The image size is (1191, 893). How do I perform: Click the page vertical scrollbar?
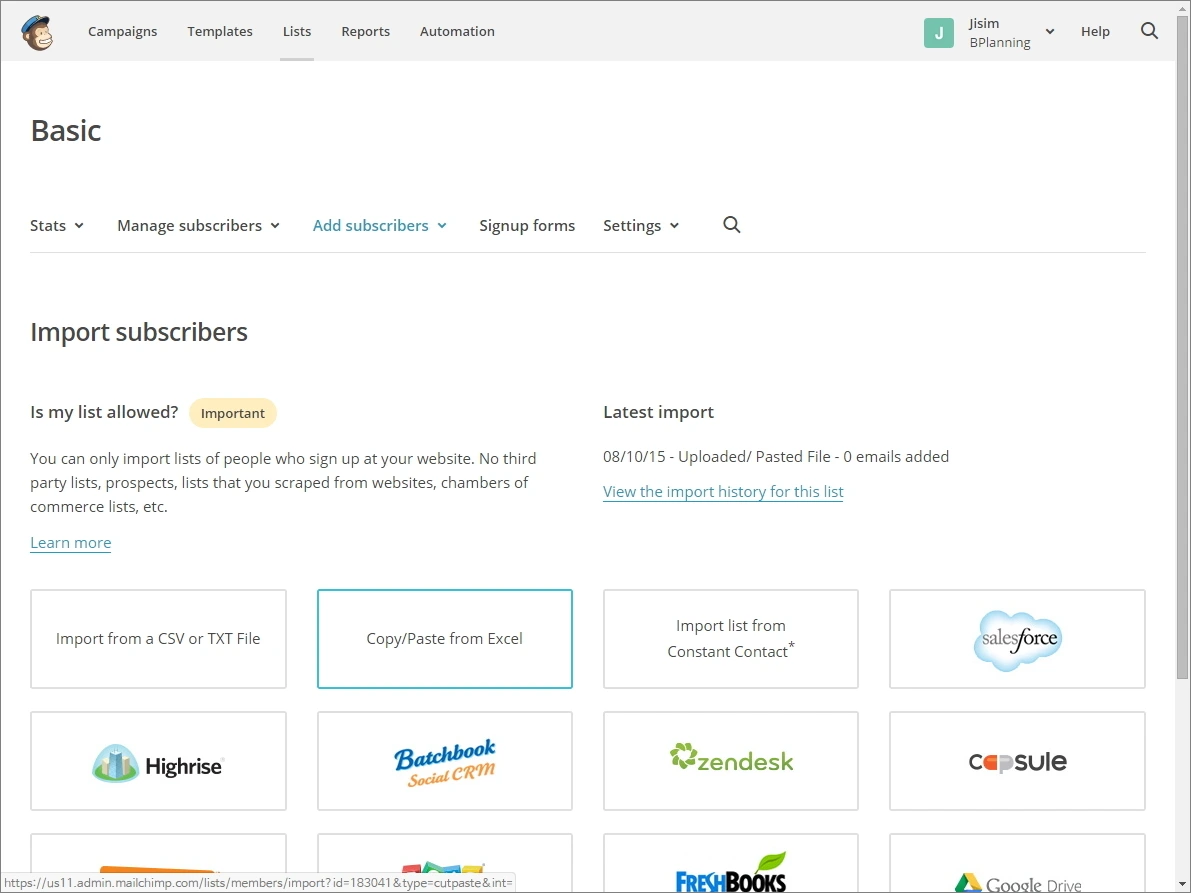[1182, 346]
